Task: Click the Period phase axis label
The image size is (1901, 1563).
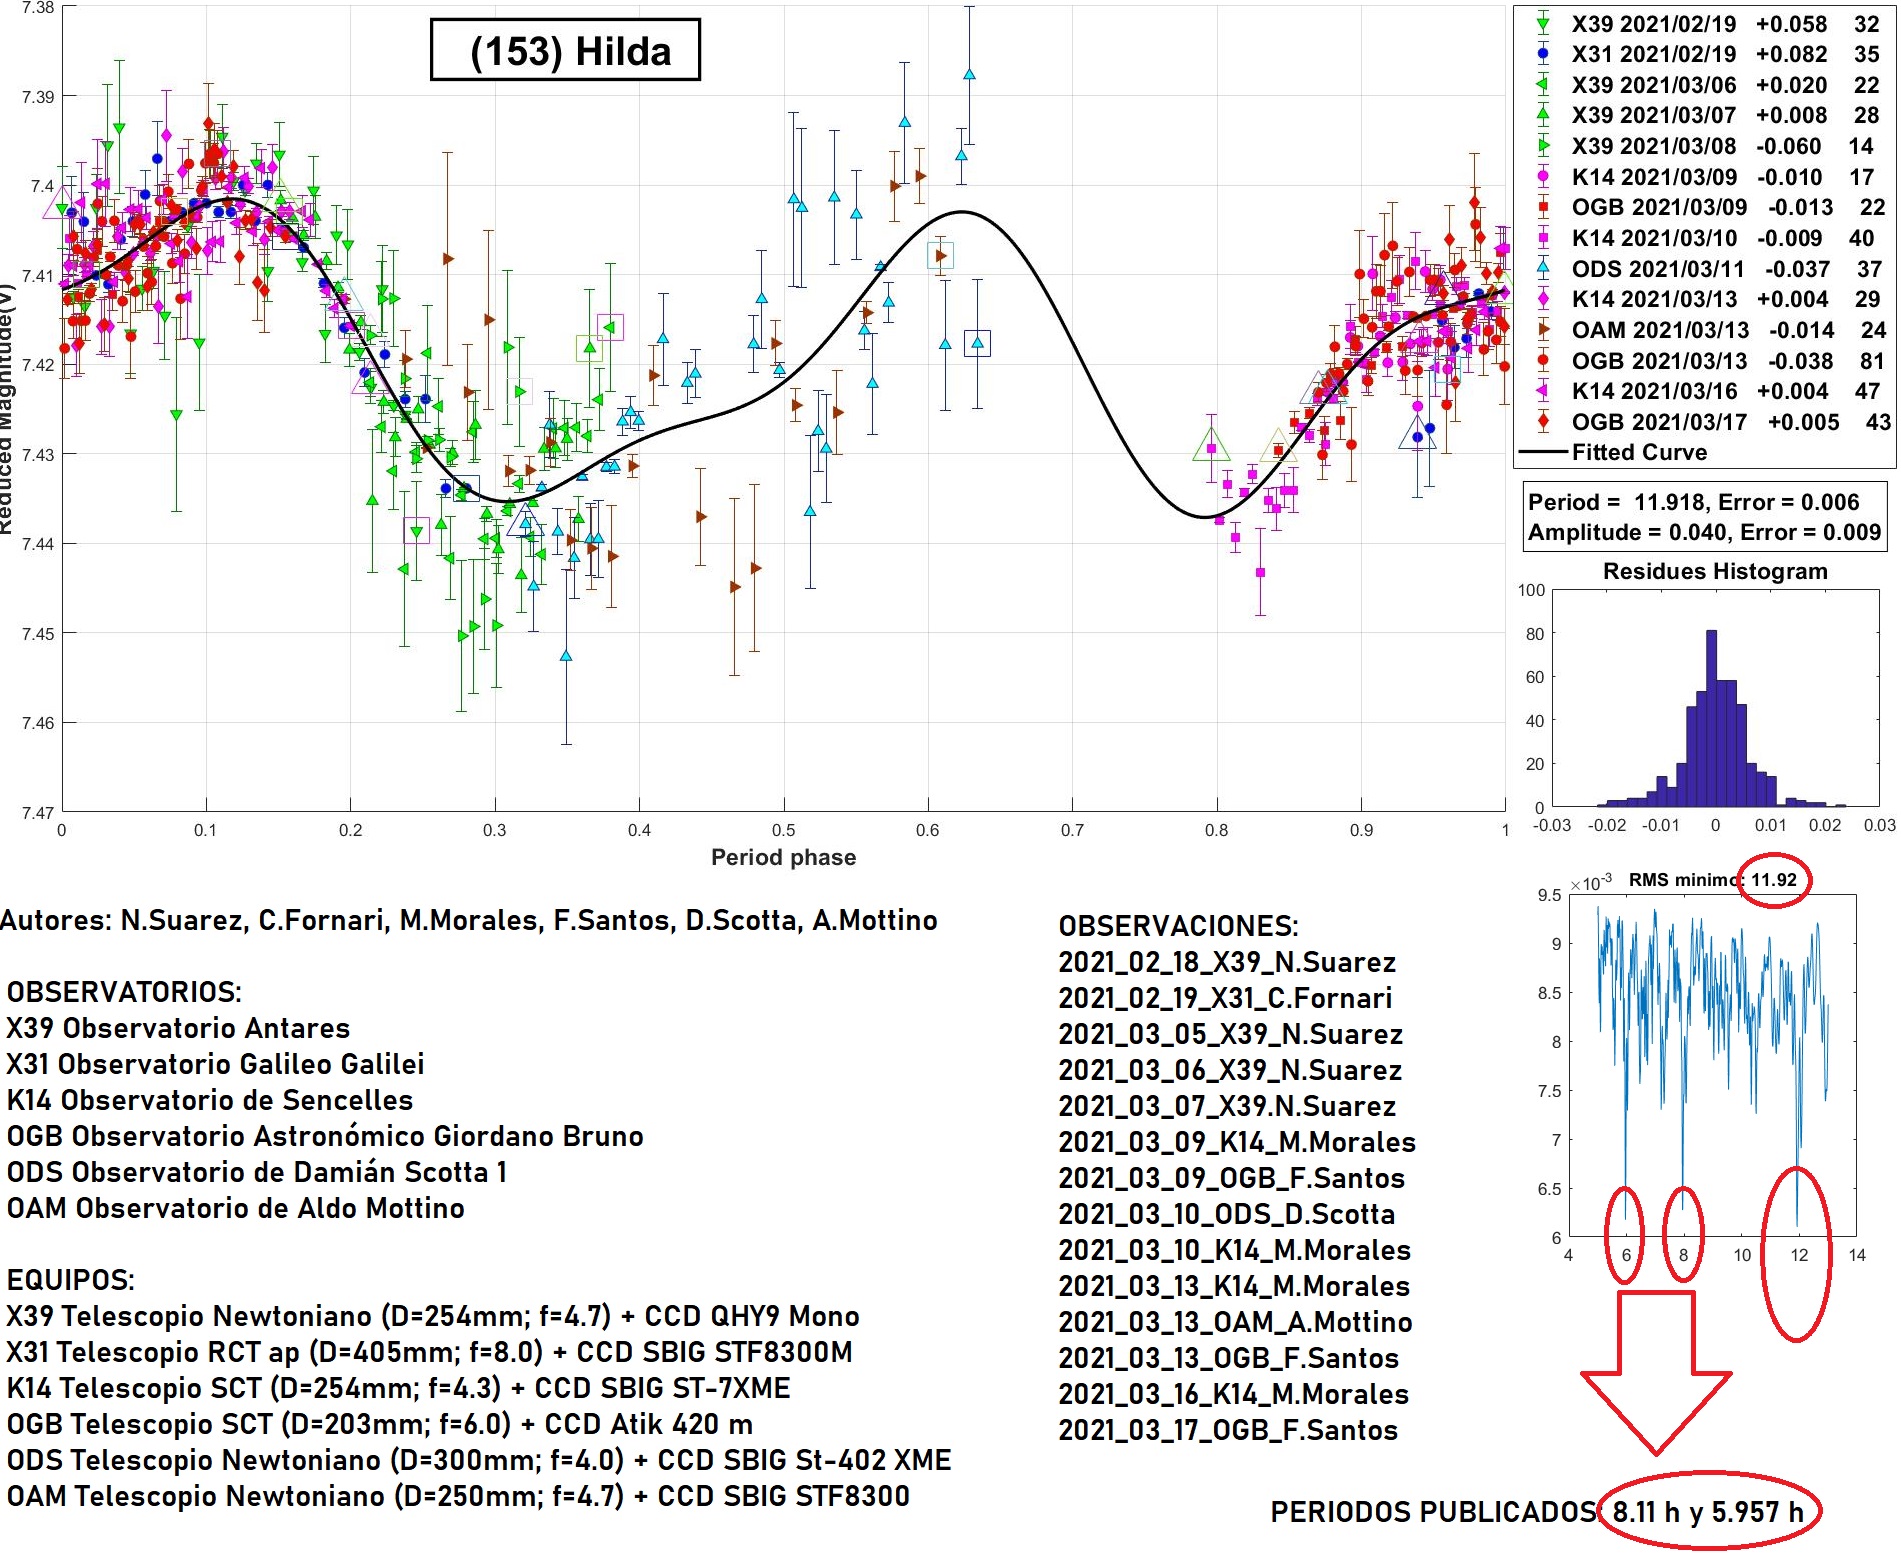Action: tap(783, 857)
